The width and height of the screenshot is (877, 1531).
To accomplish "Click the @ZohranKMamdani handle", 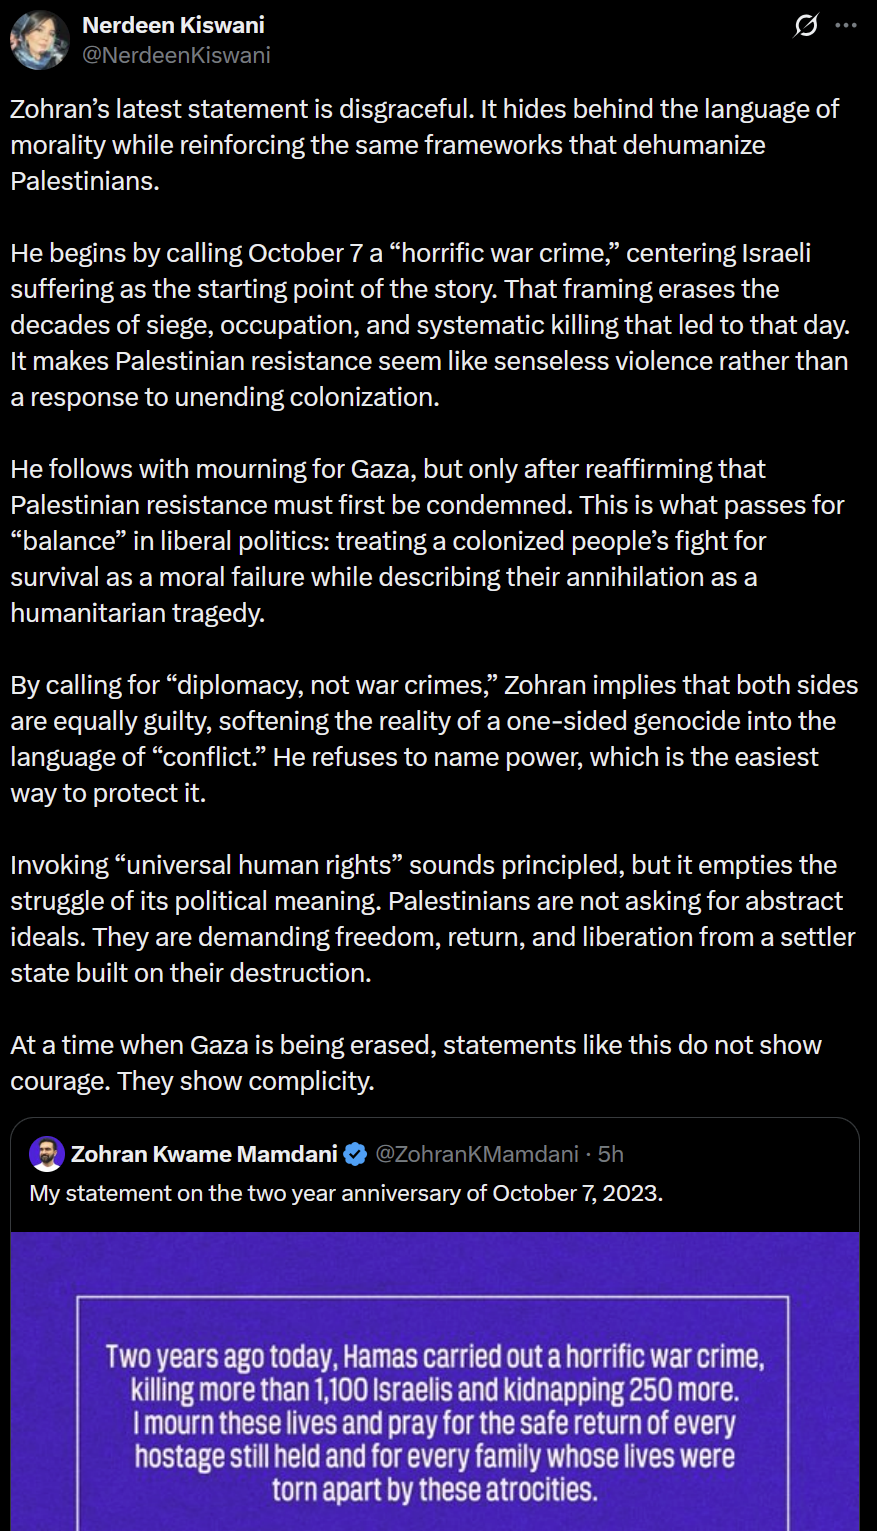I will pos(477,1154).
